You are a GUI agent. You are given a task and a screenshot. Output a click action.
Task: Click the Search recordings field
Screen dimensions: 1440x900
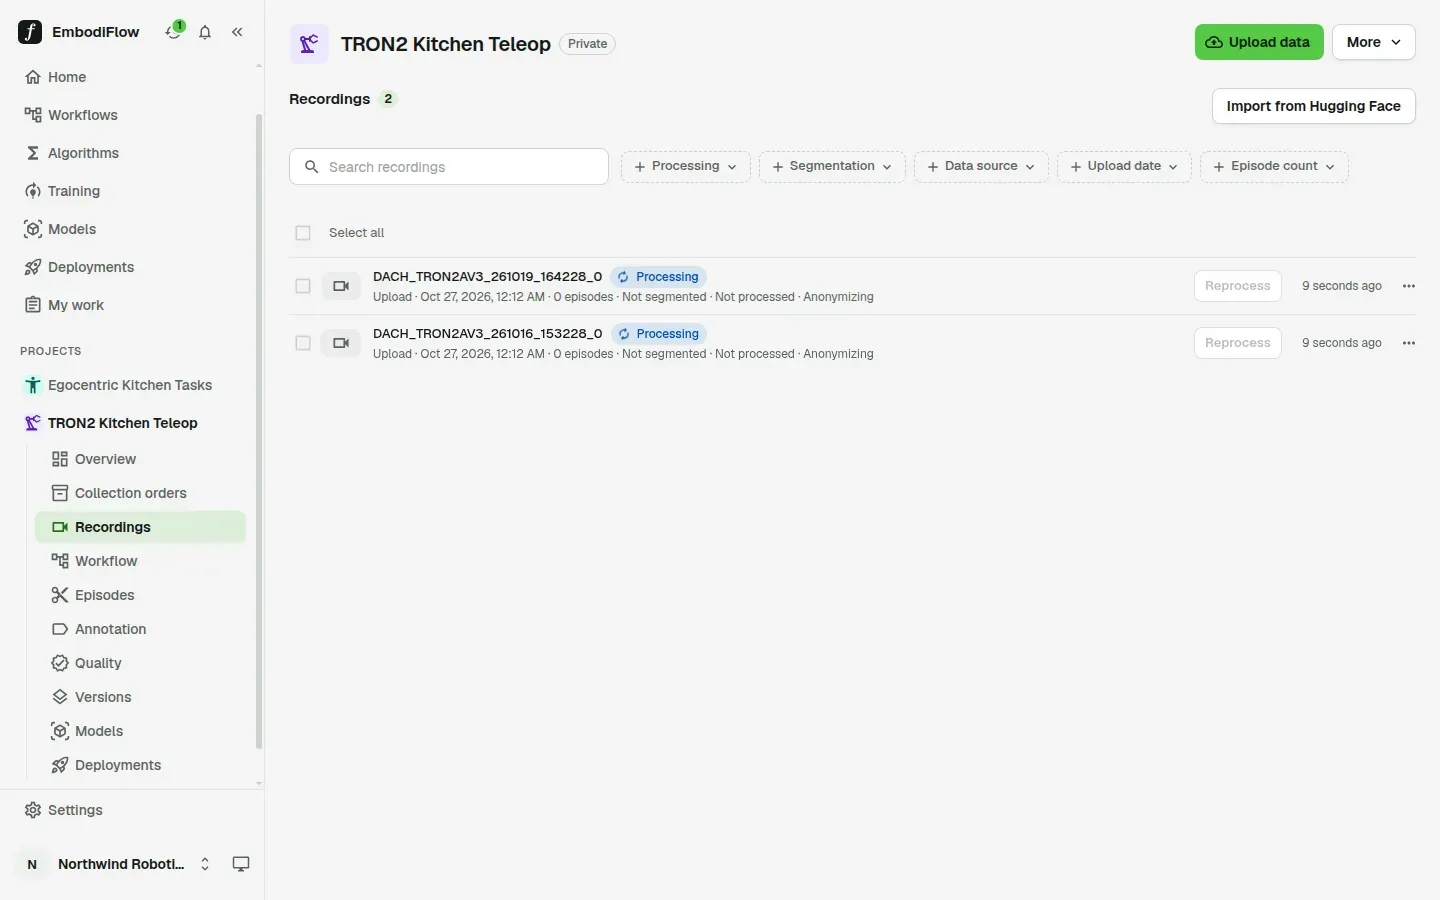[449, 167]
